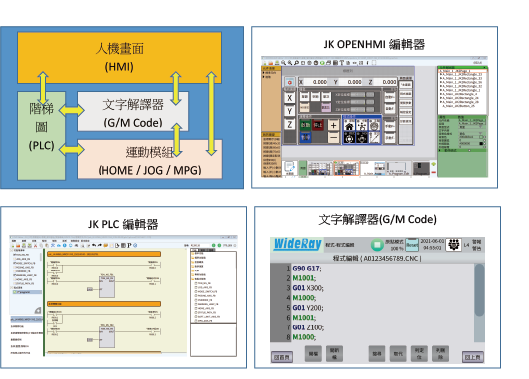This screenshot has height=379, width=529.
Task: Select the highlighted item in PLC left tree
Action: [27, 292]
